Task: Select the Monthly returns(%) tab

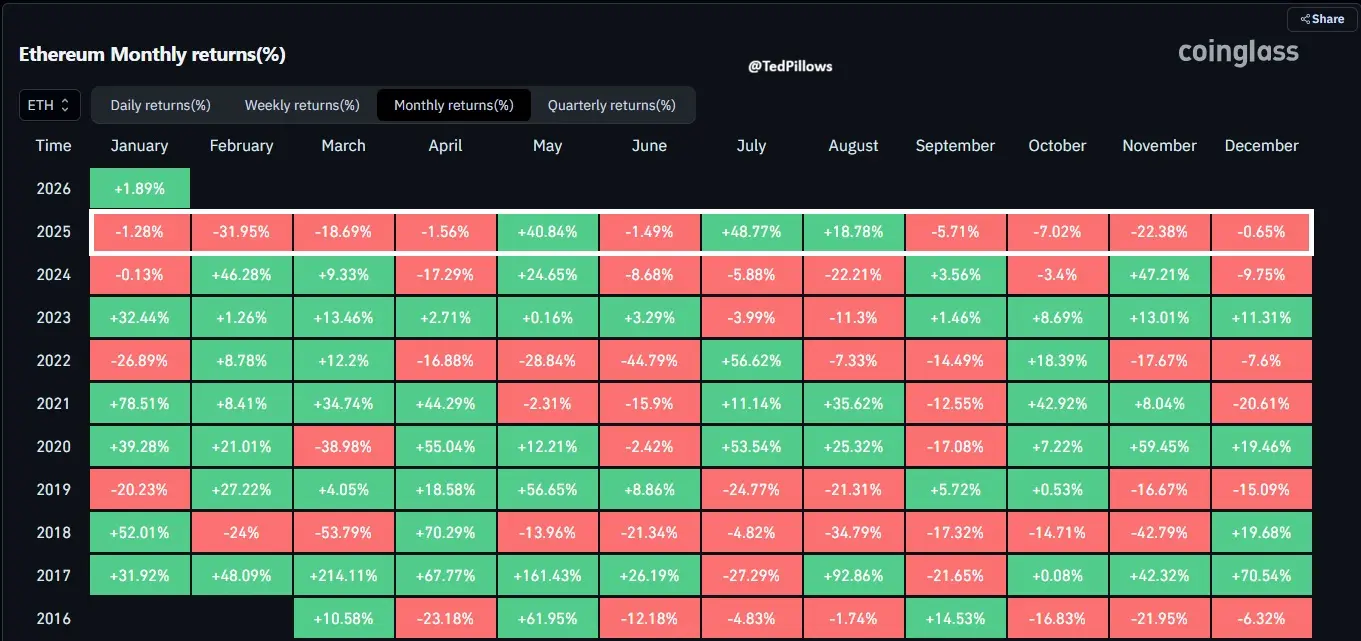Action: [x=453, y=105]
